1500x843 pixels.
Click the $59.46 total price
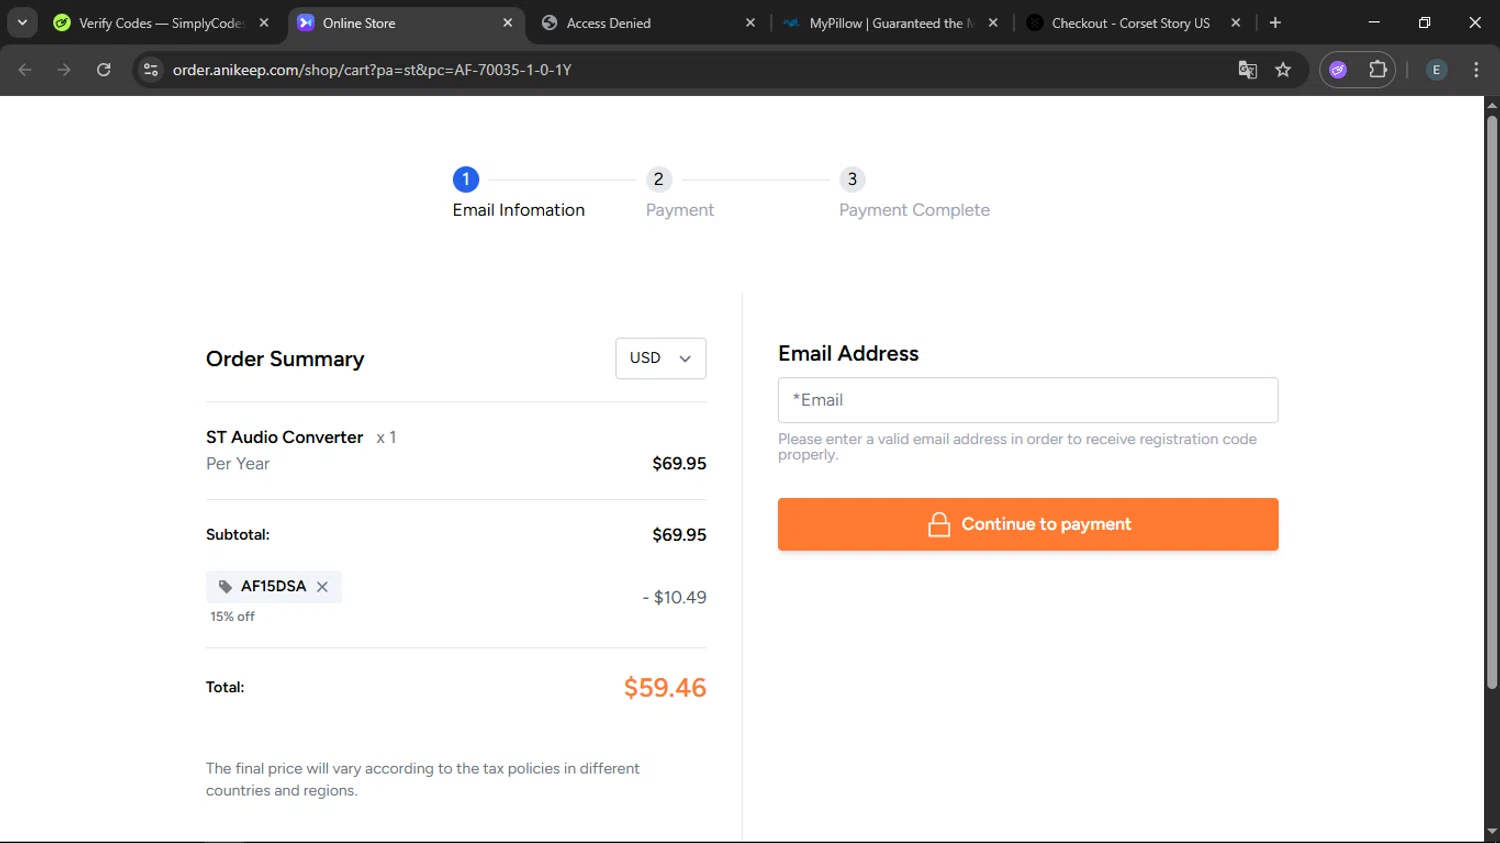click(665, 688)
